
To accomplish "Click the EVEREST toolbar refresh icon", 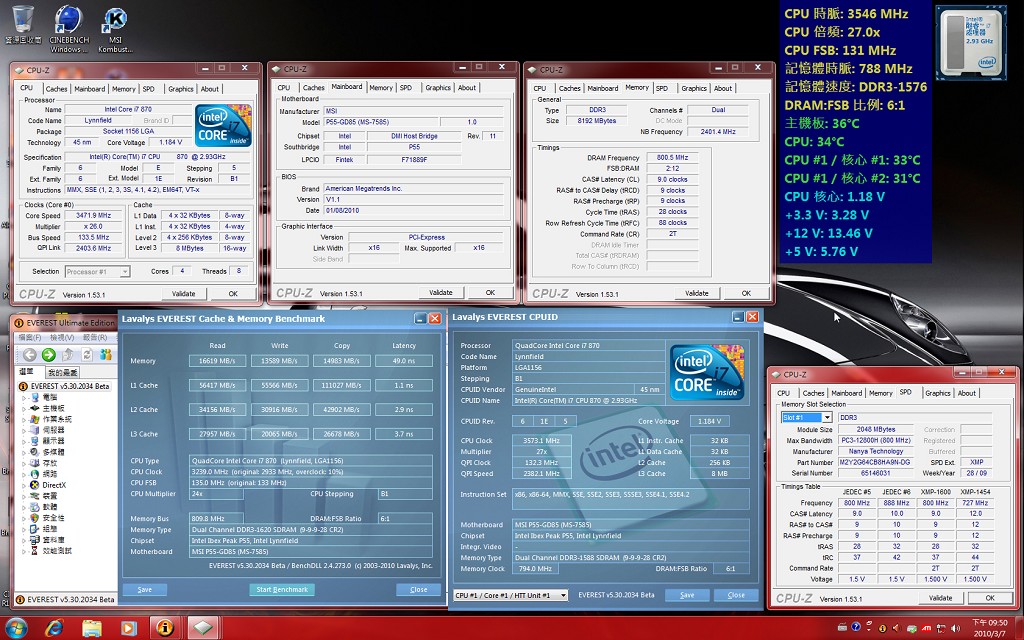I will tap(87, 355).
